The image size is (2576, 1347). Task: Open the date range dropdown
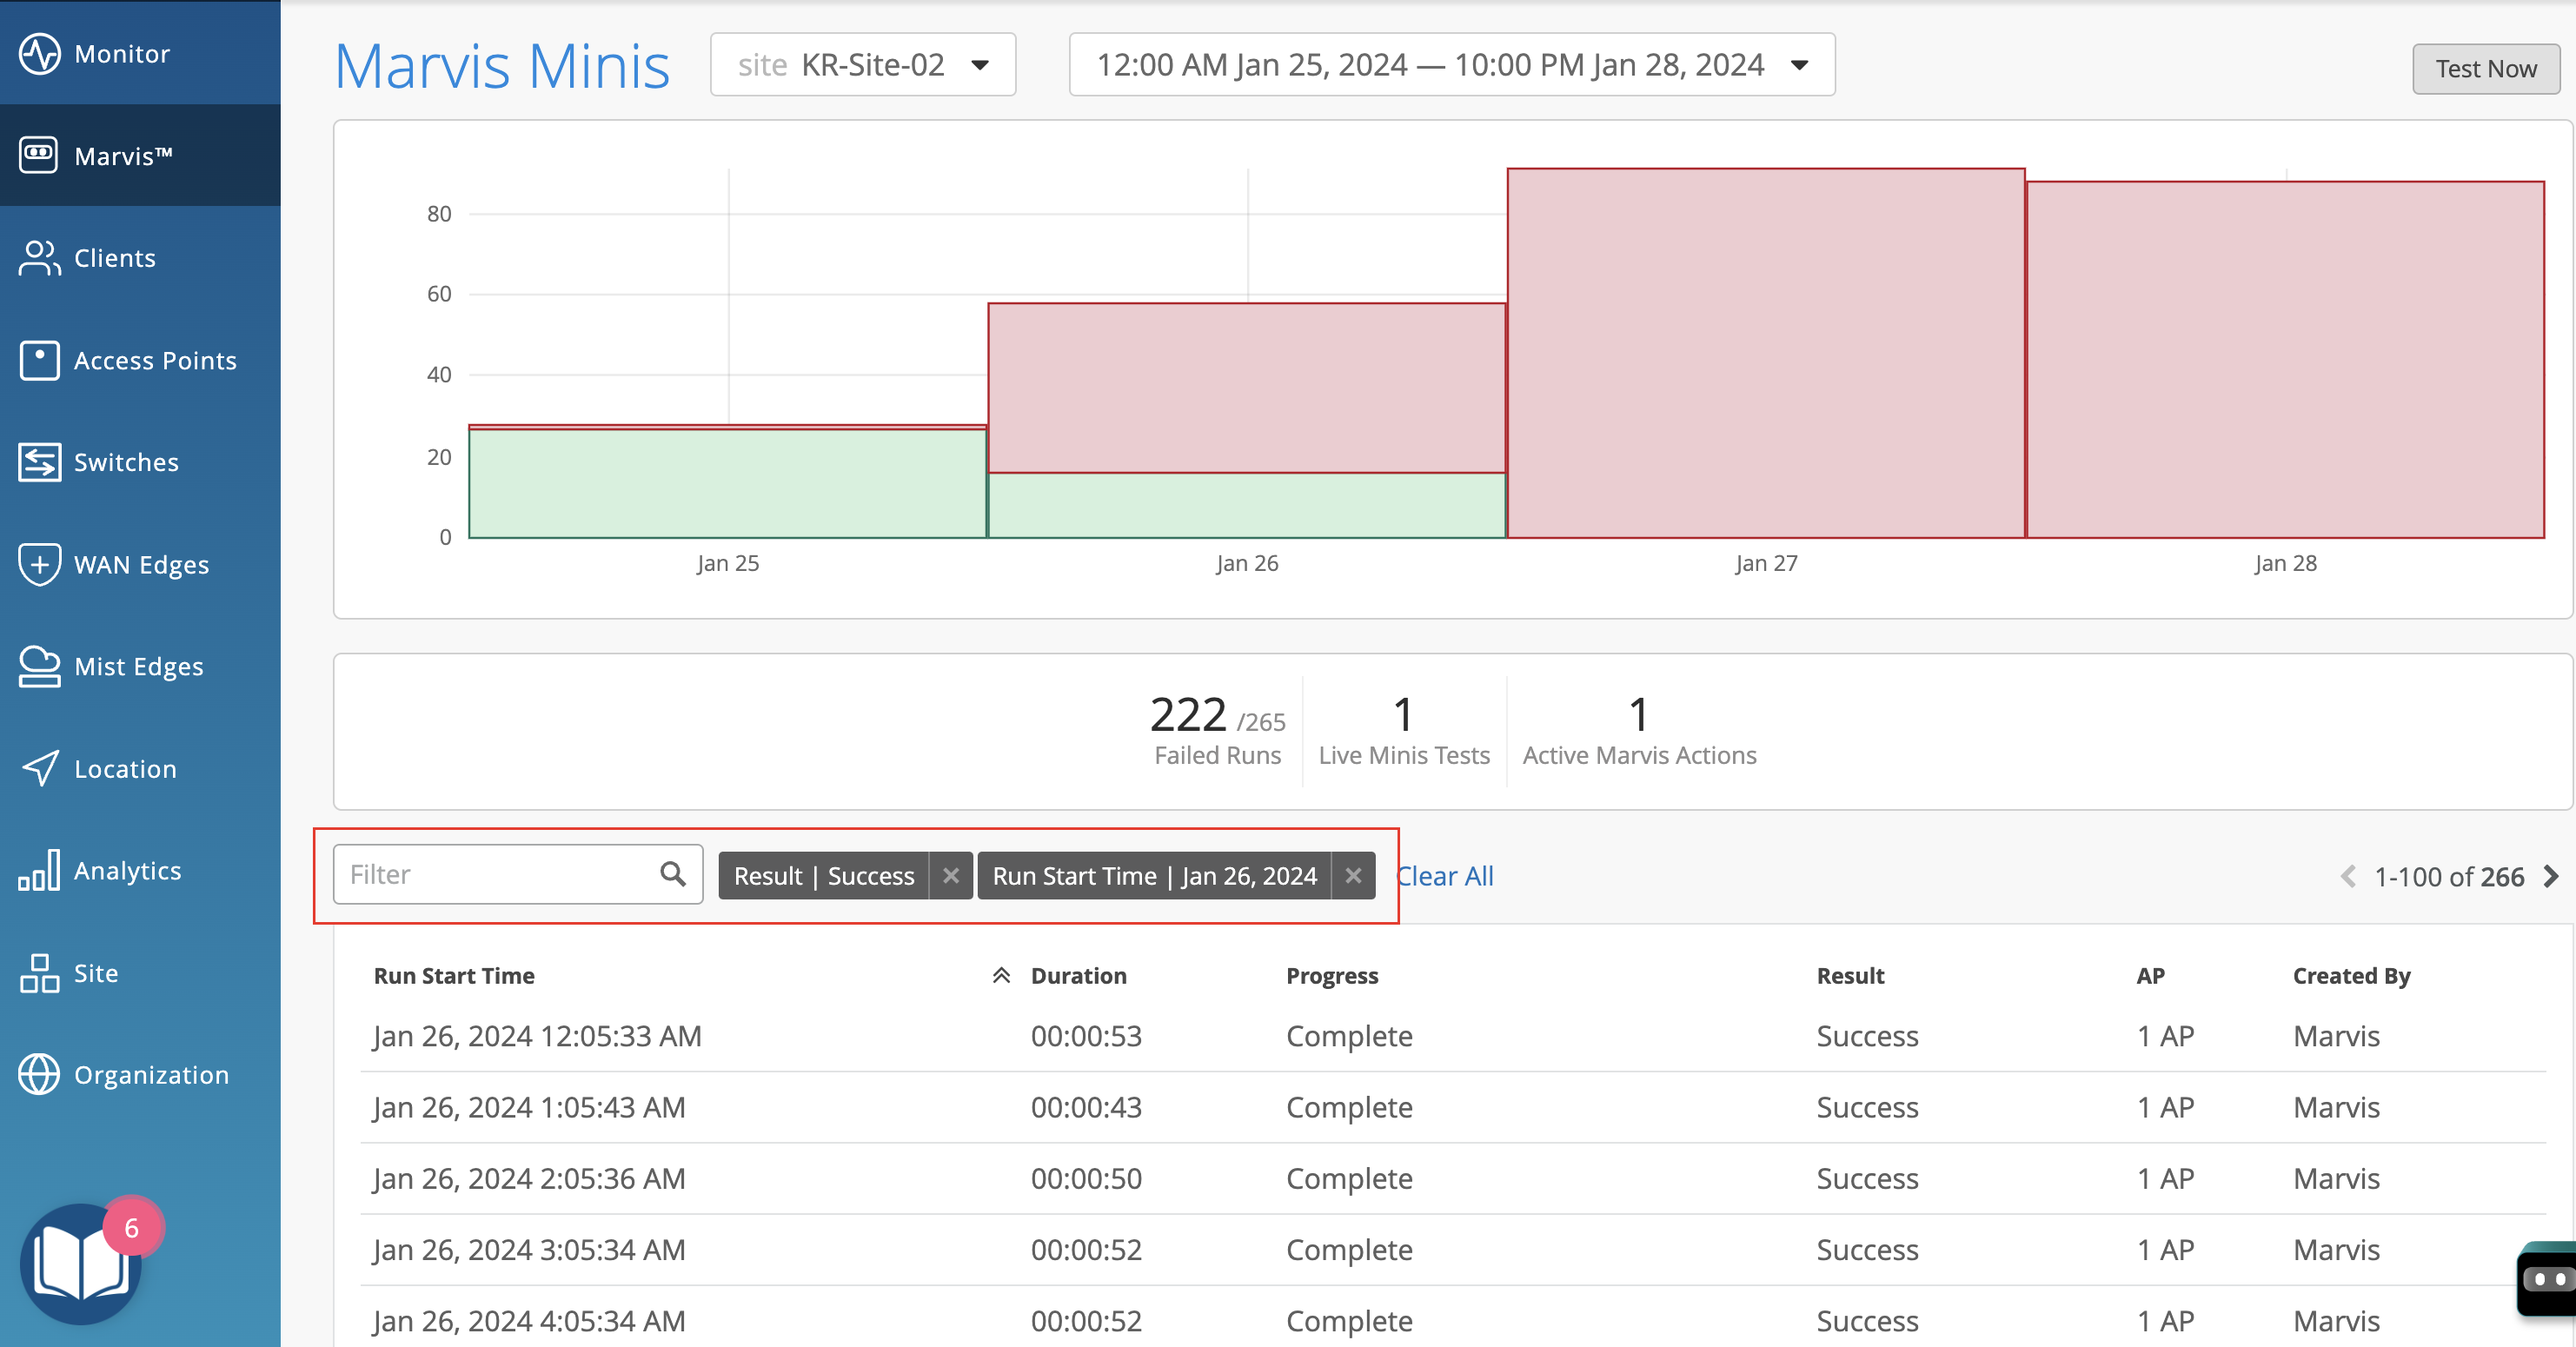tap(1451, 65)
